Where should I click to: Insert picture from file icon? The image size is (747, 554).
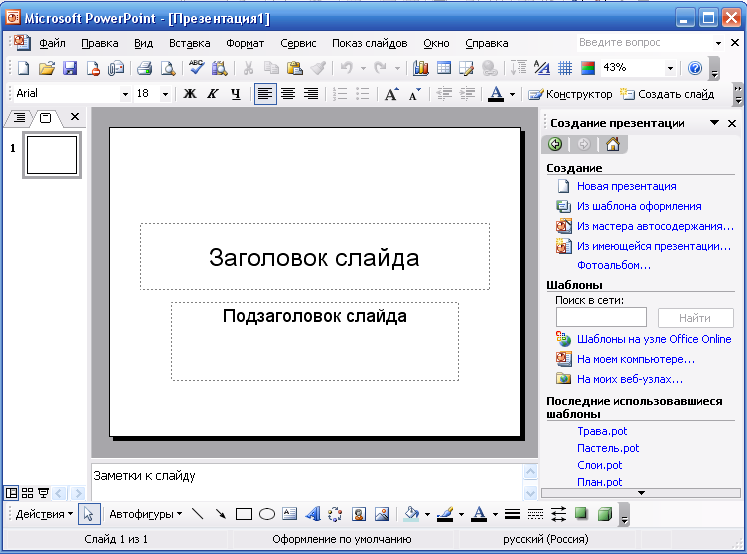pos(382,514)
